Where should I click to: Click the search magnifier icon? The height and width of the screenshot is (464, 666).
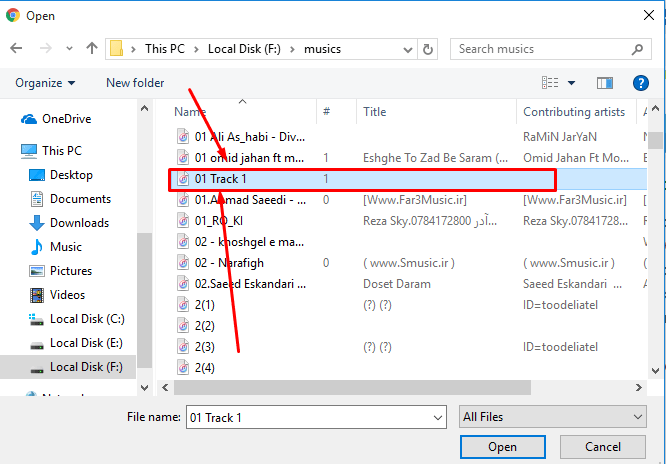pos(636,48)
